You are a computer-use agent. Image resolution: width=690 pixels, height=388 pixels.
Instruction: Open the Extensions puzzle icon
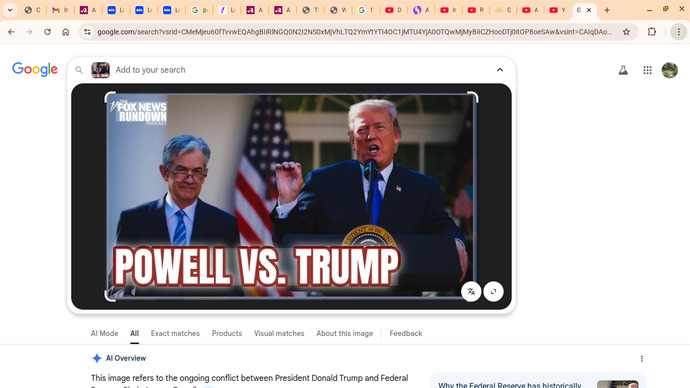[652, 32]
